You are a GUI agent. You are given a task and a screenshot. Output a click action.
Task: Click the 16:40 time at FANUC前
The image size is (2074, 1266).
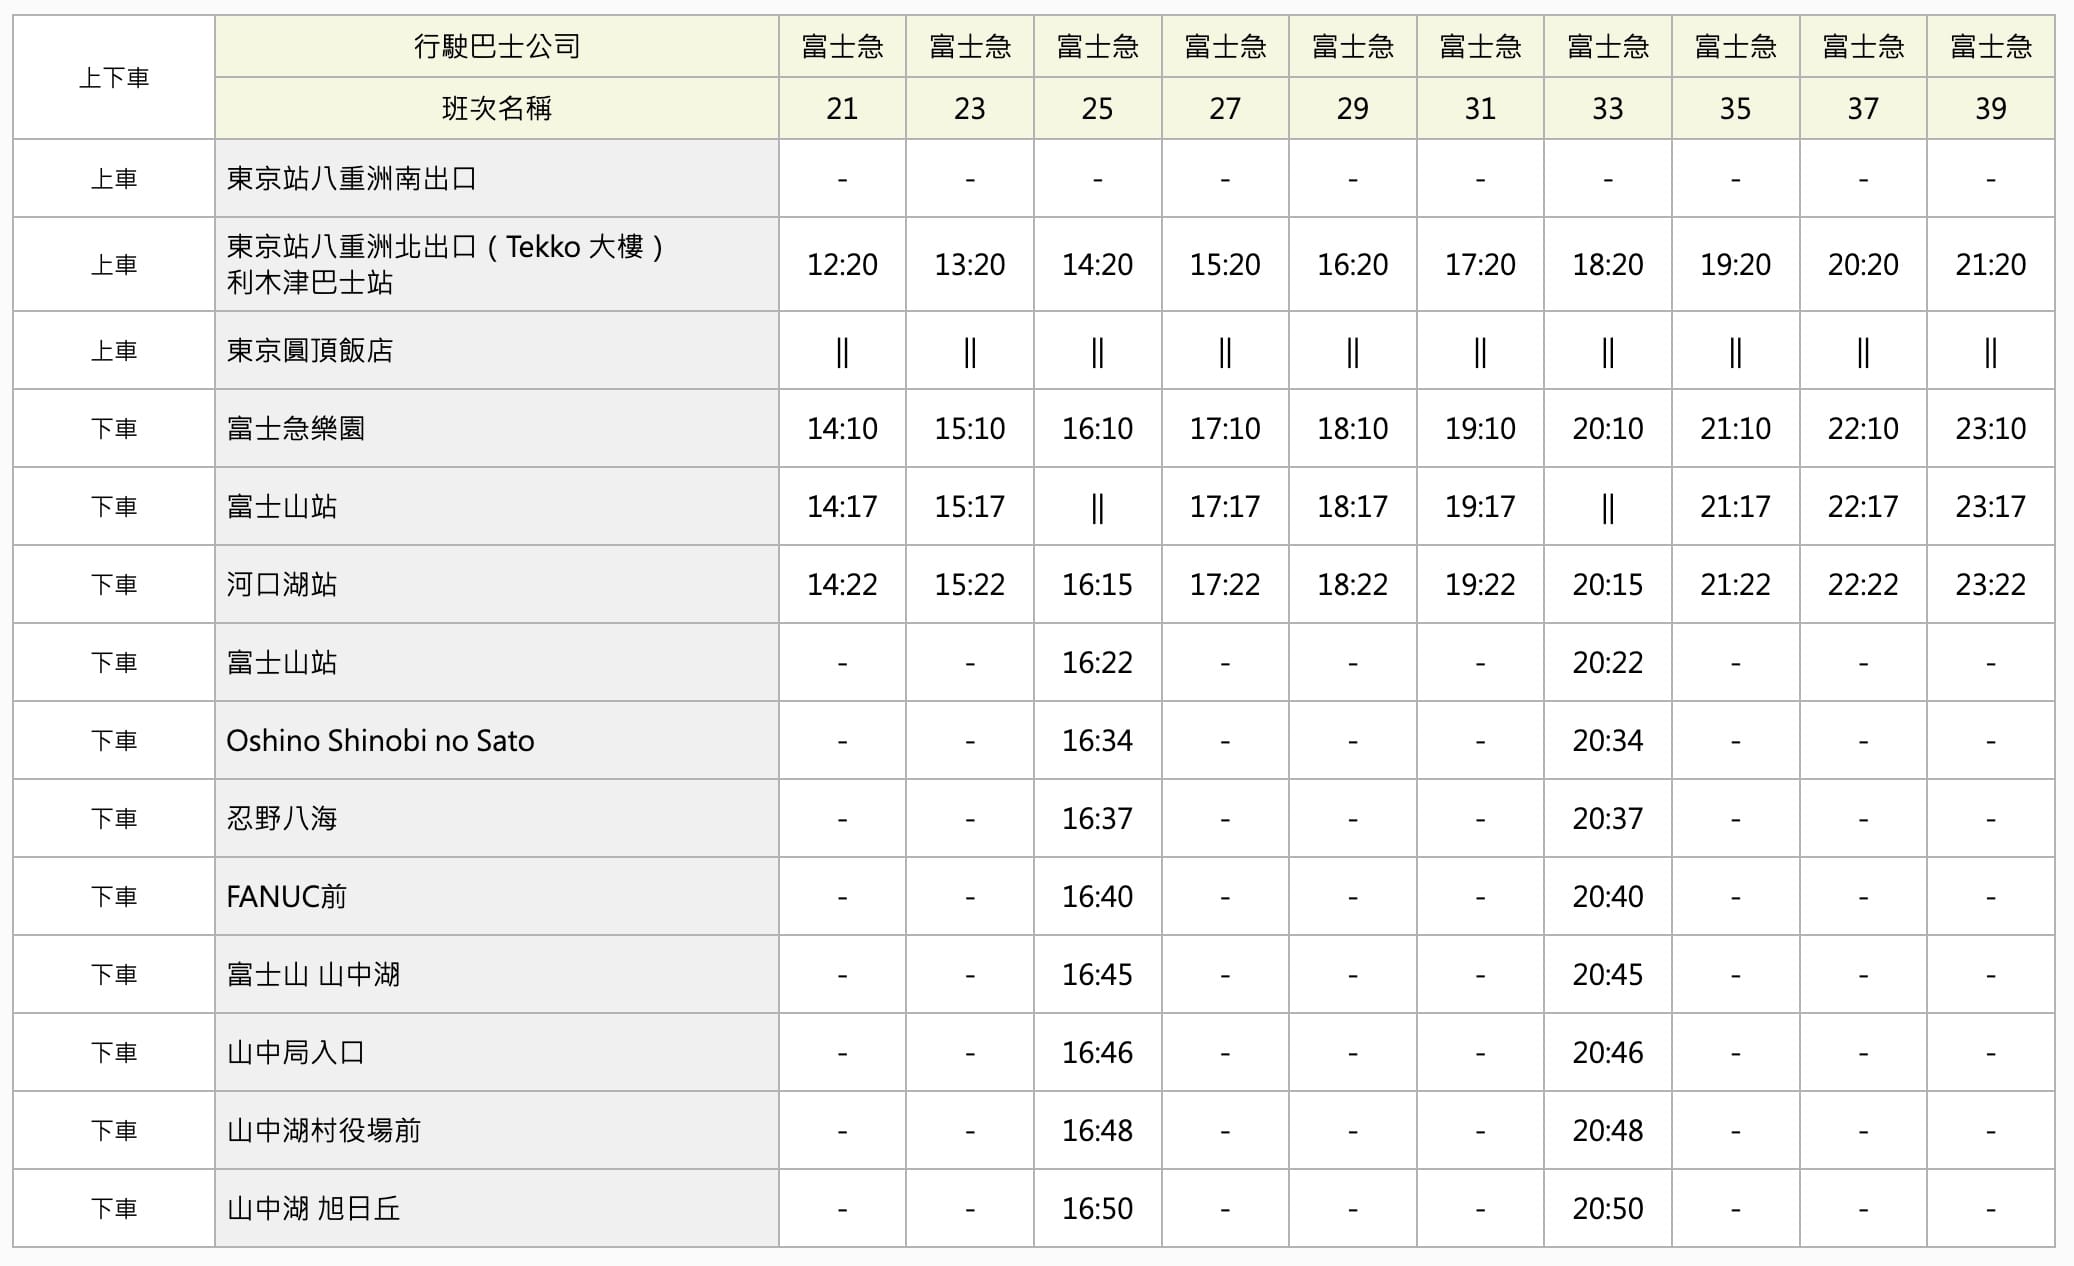coord(1097,896)
